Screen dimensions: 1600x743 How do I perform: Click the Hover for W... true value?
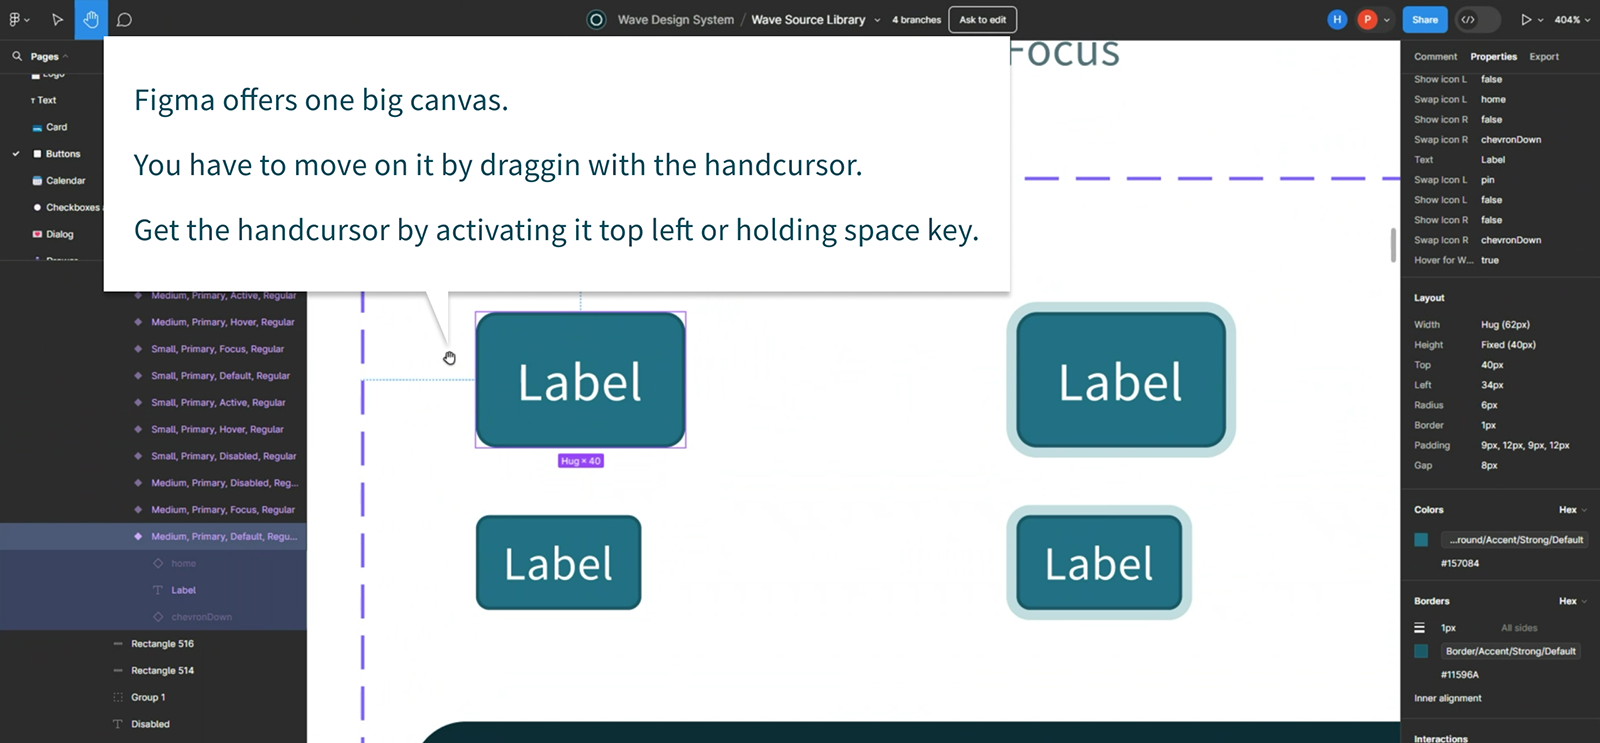tap(1490, 260)
